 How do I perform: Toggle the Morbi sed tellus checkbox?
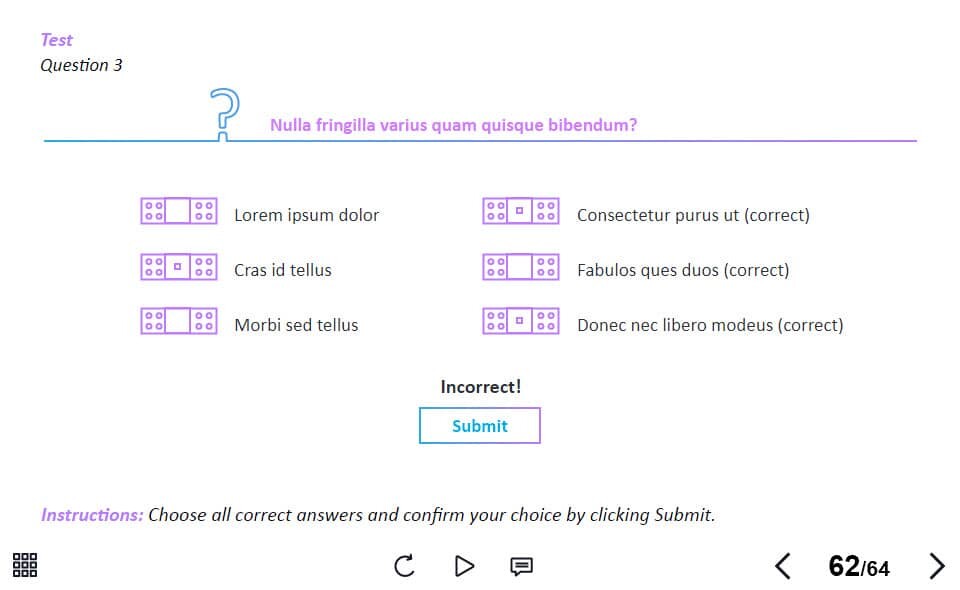178,321
